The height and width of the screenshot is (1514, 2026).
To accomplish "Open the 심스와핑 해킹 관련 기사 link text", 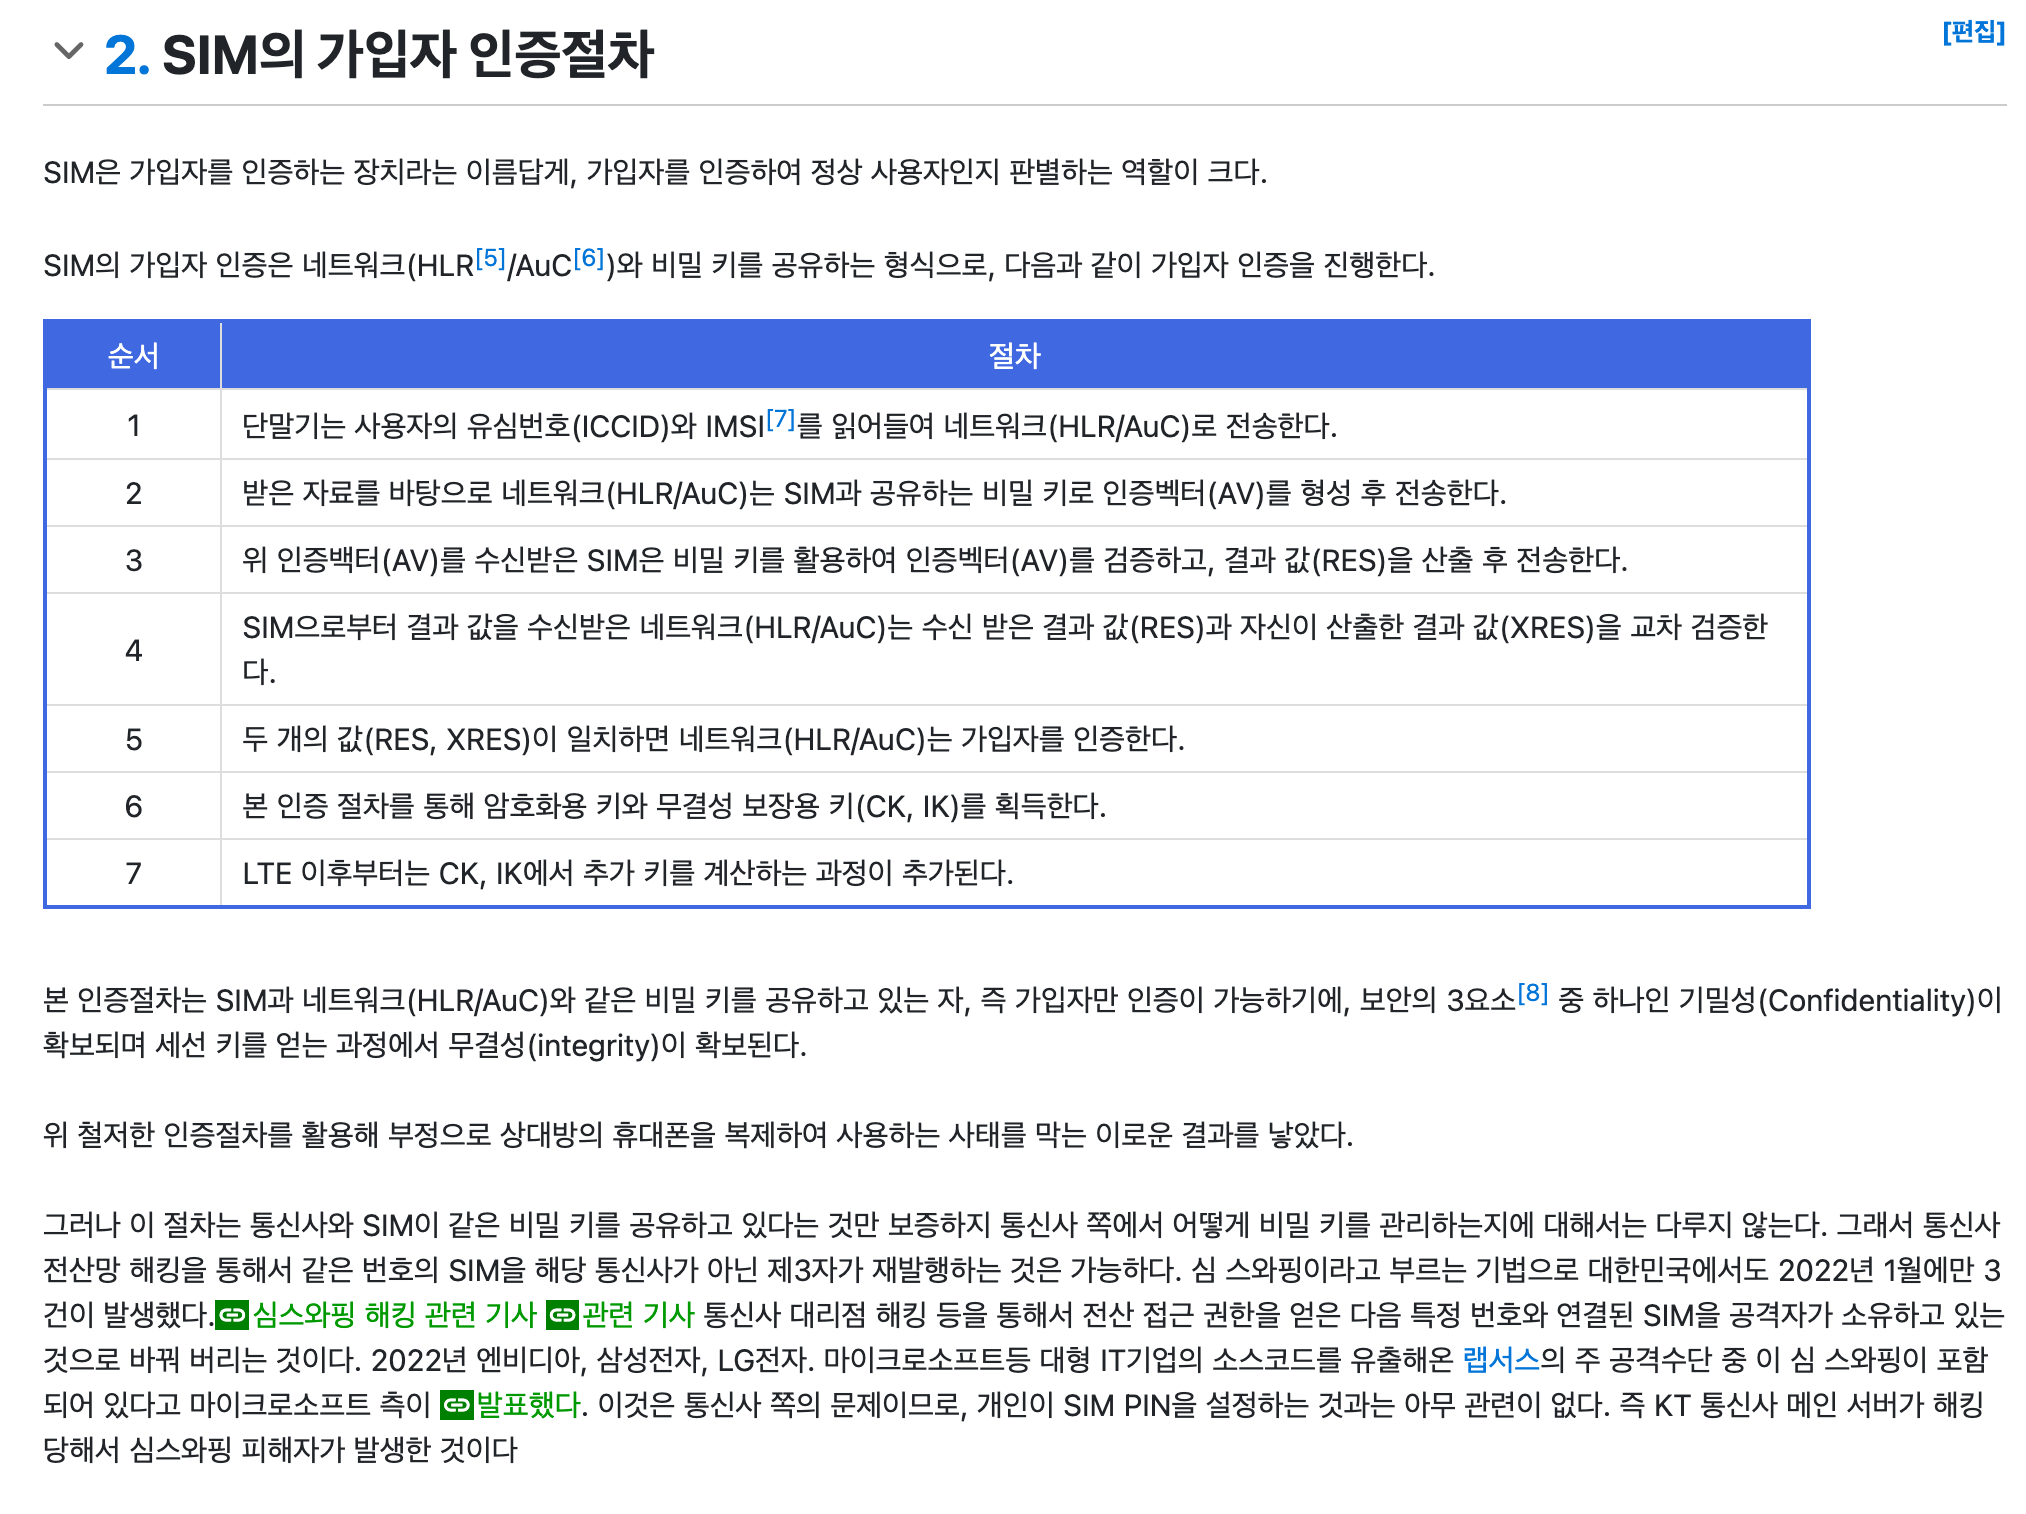I will [394, 1314].
